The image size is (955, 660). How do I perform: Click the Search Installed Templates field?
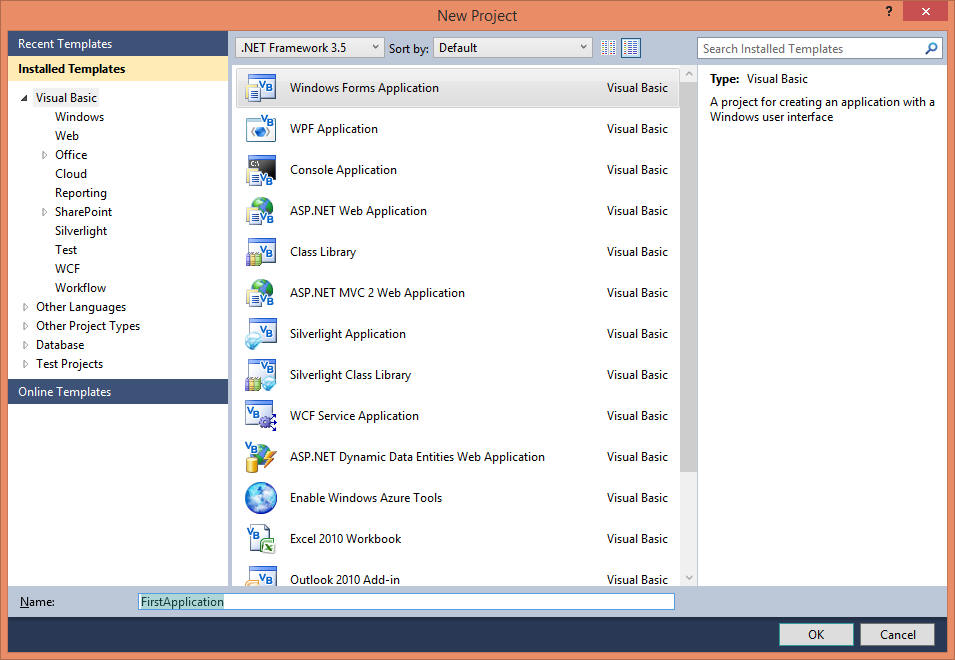810,49
